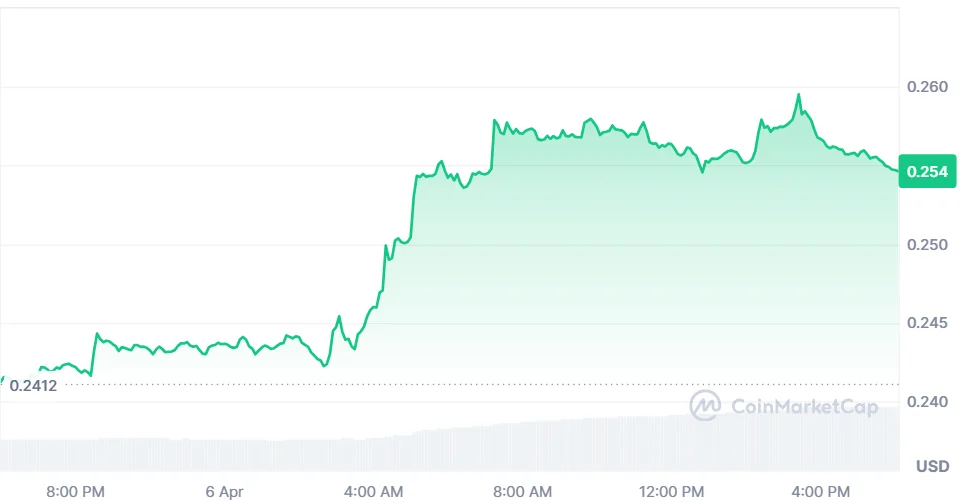970x503 pixels.
Task: Click the 0.260 price axis label
Action: 926,87
